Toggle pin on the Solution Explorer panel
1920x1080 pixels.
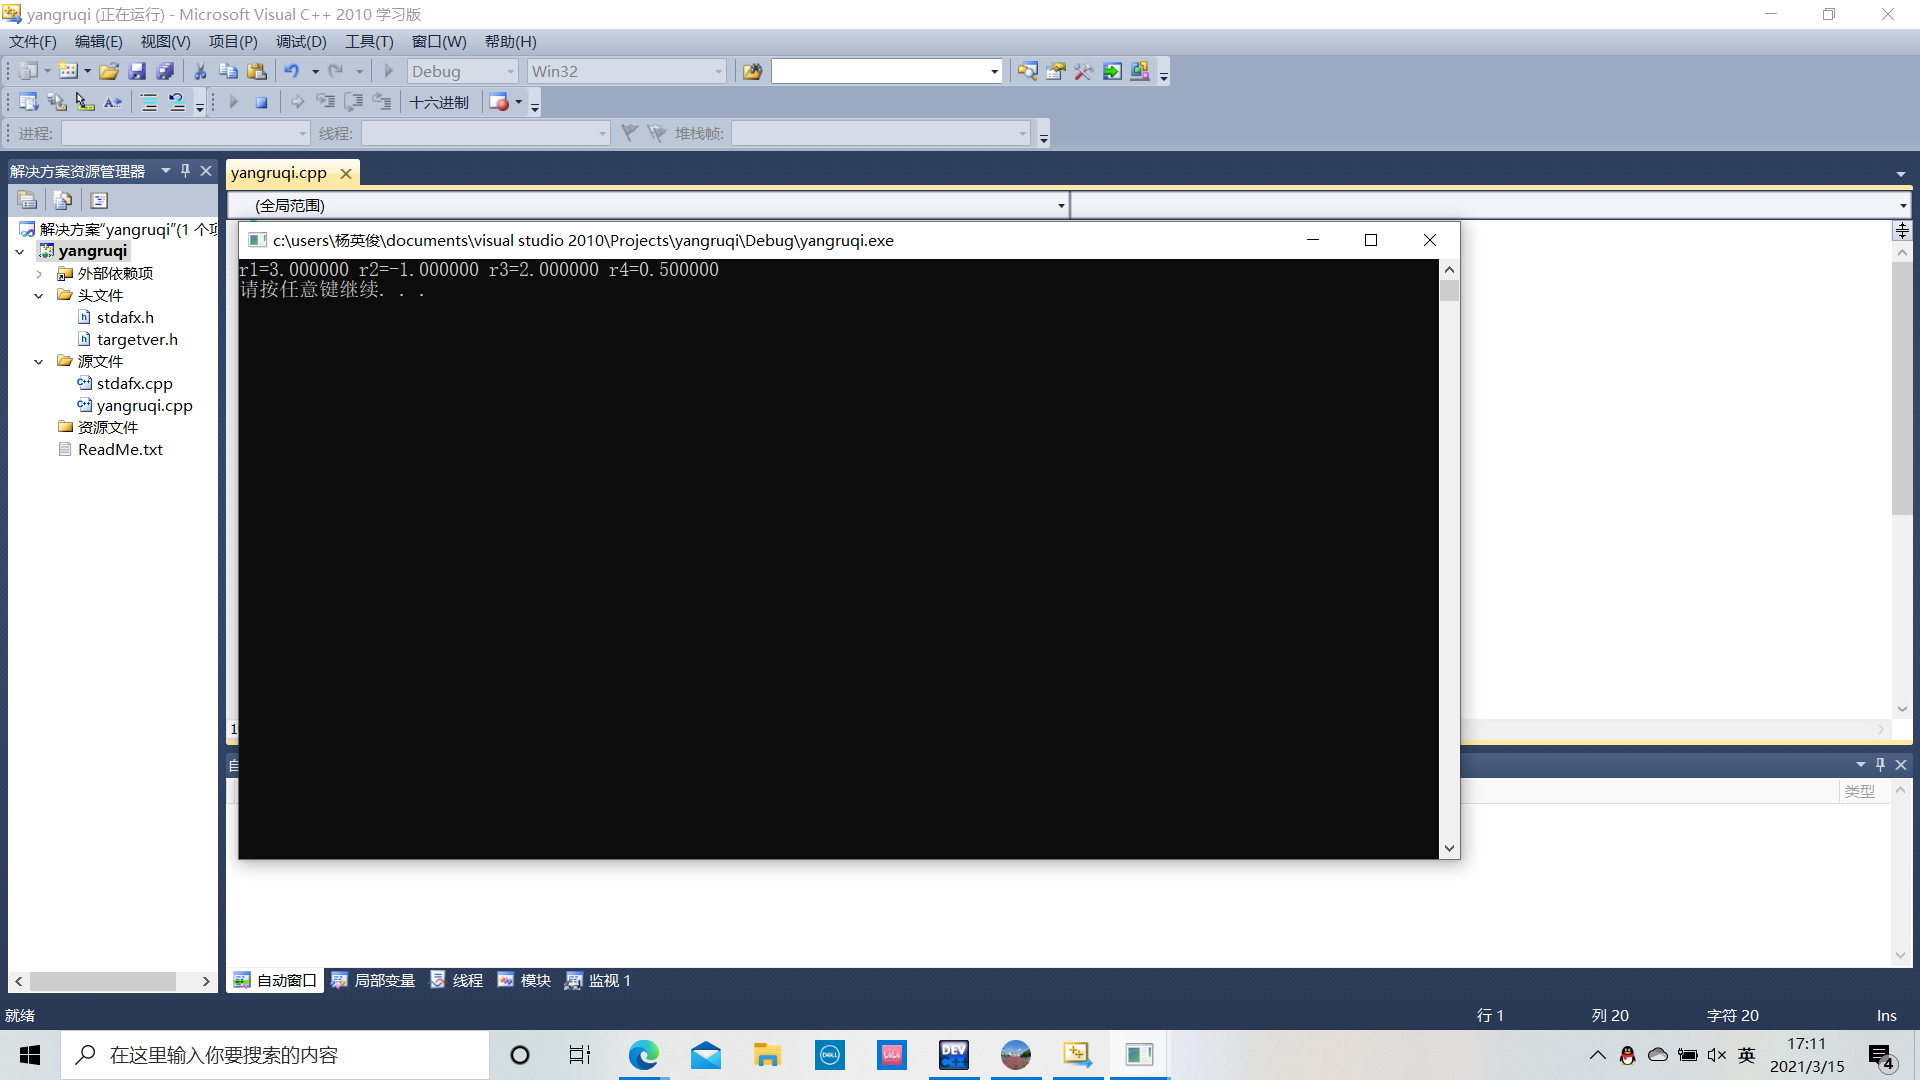point(185,171)
